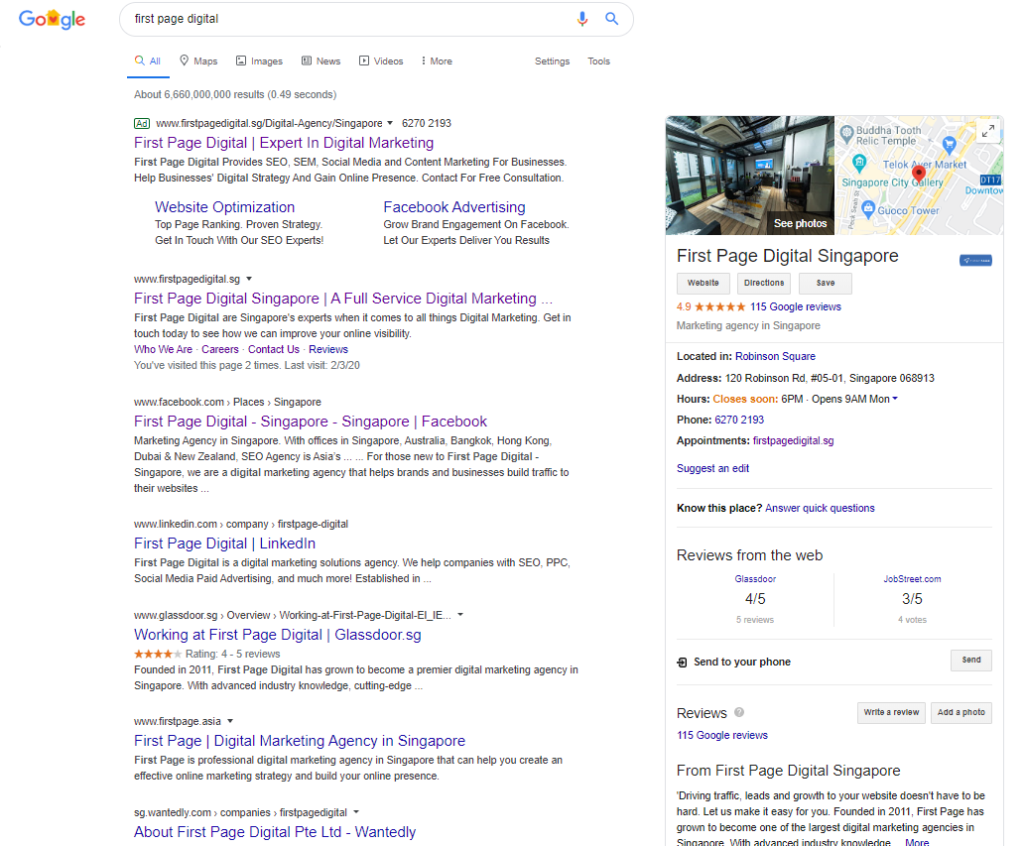The height and width of the screenshot is (846, 1024).
Task: Expand the map with the fullscreen arrows icon
Action: coord(988,131)
